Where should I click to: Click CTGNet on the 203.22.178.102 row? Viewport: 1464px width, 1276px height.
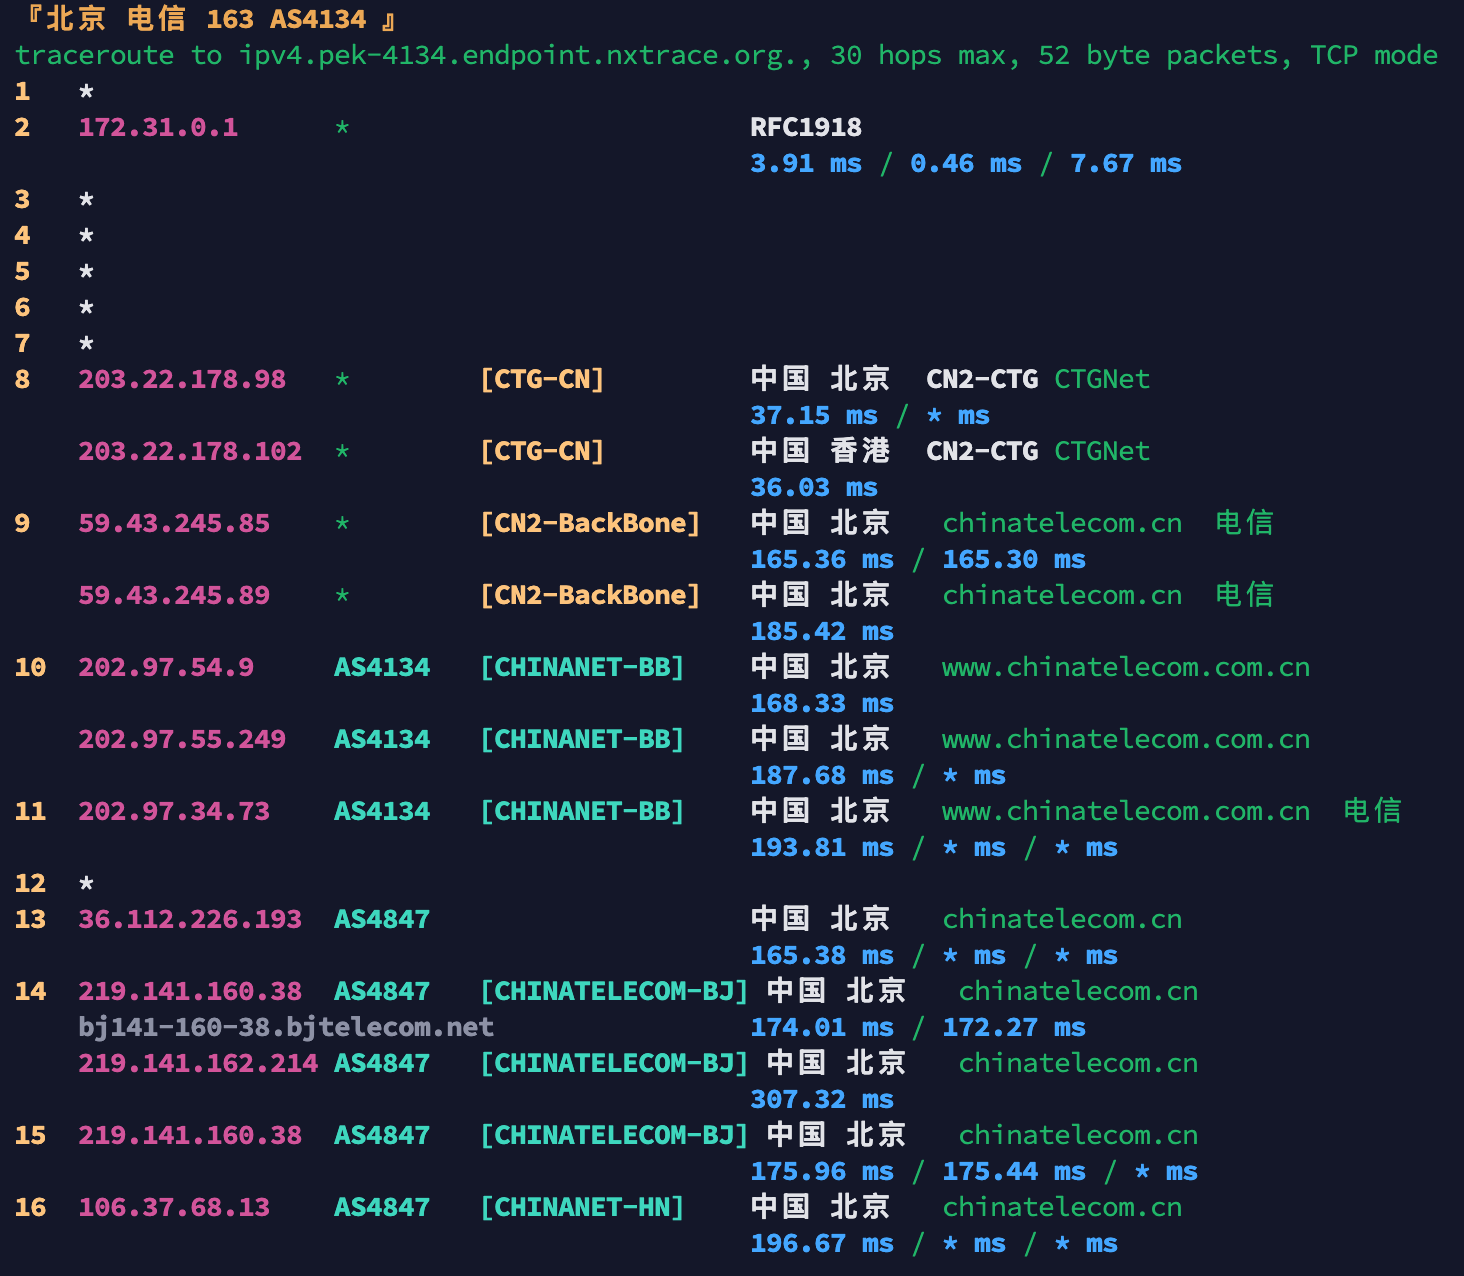pyautogui.click(x=1102, y=451)
